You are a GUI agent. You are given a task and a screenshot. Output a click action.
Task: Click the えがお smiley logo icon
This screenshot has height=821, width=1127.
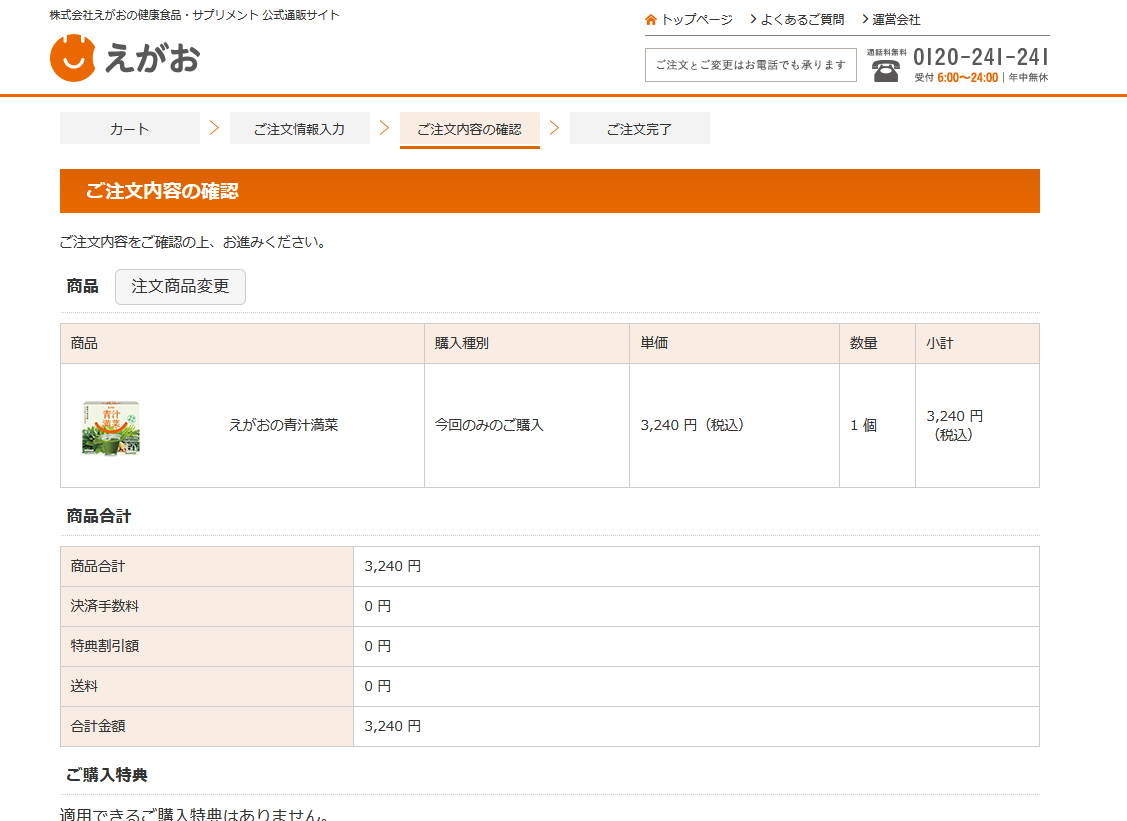(73, 58)
